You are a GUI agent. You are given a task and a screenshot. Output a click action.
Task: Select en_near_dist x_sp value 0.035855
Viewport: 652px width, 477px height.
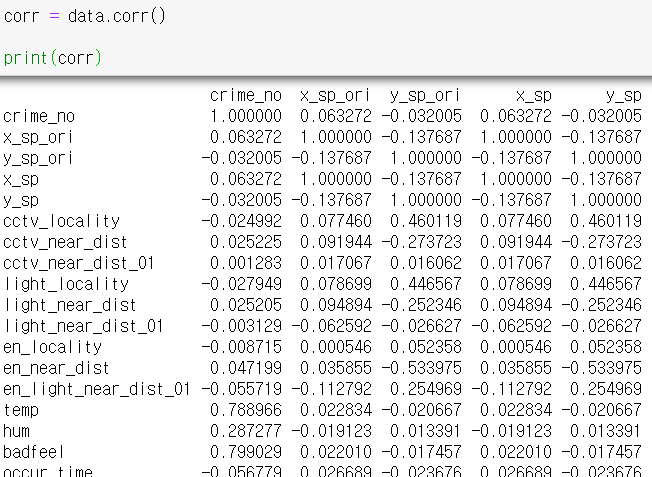point(516,368)
